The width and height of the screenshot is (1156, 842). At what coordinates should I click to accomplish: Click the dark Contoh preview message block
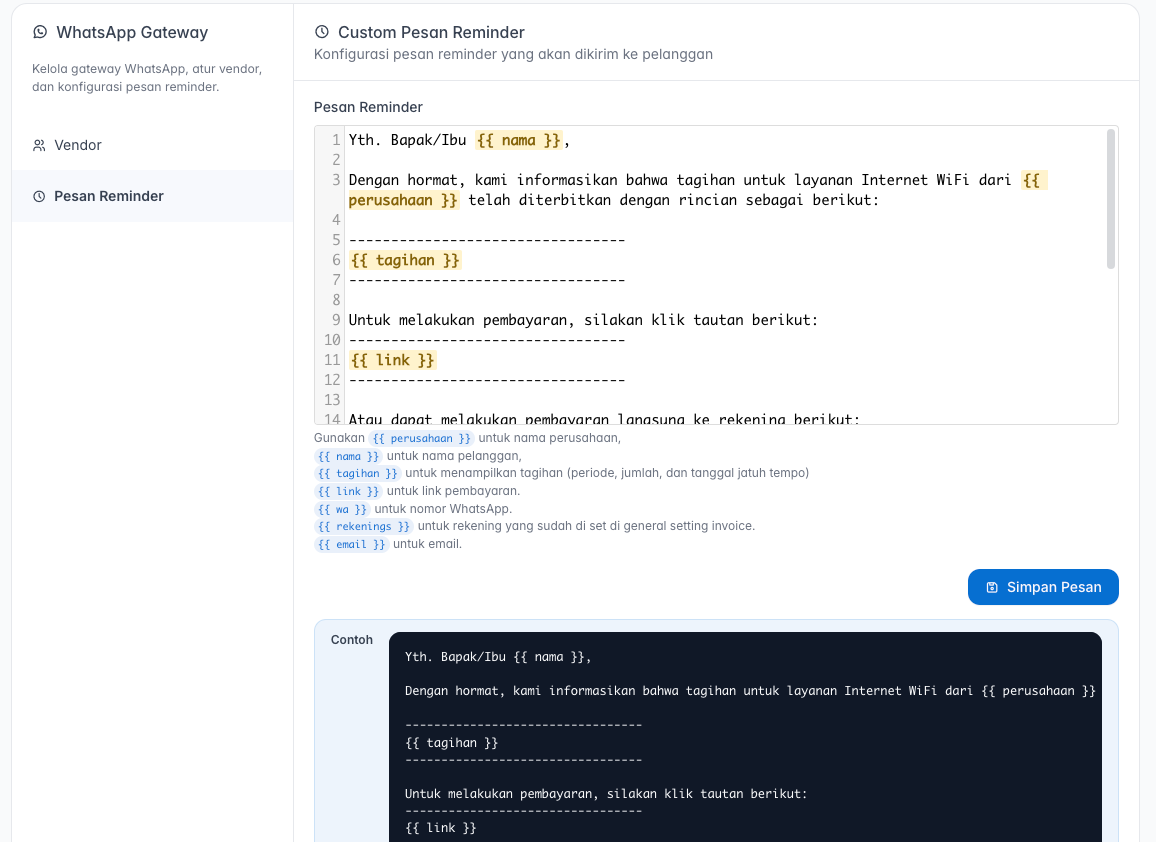[745, 740]
